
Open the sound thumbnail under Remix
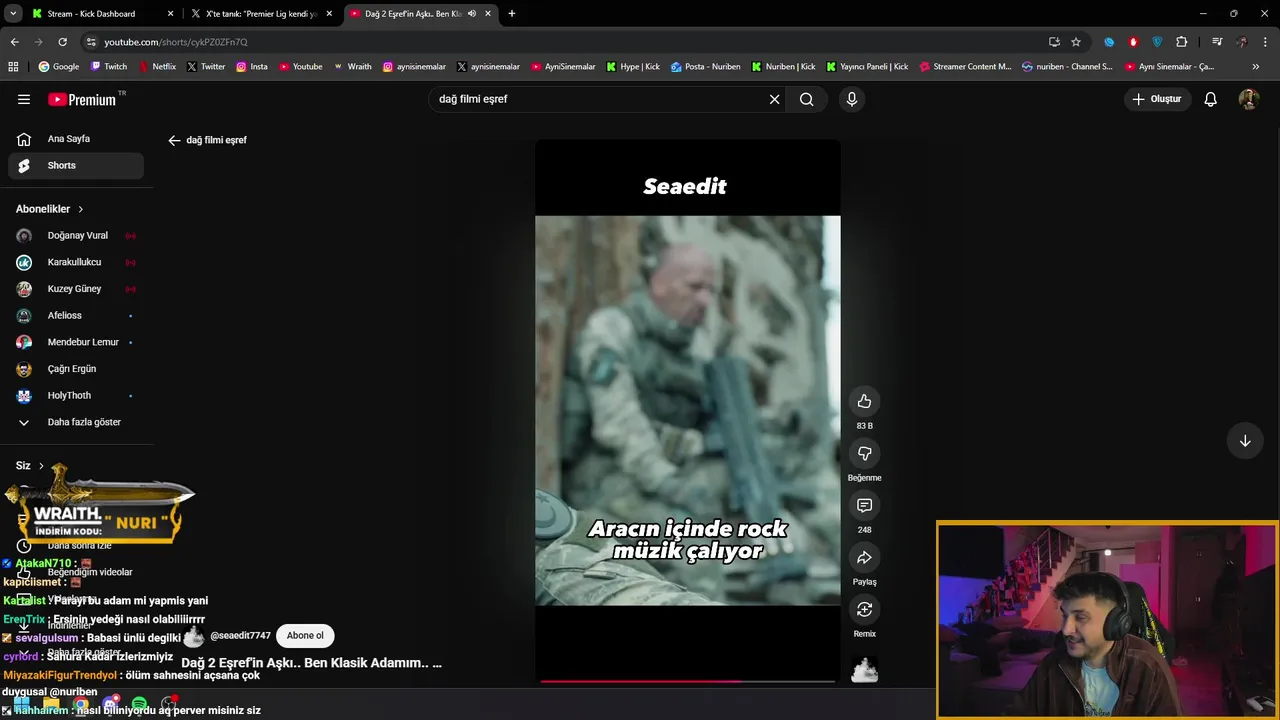(865, 670)
